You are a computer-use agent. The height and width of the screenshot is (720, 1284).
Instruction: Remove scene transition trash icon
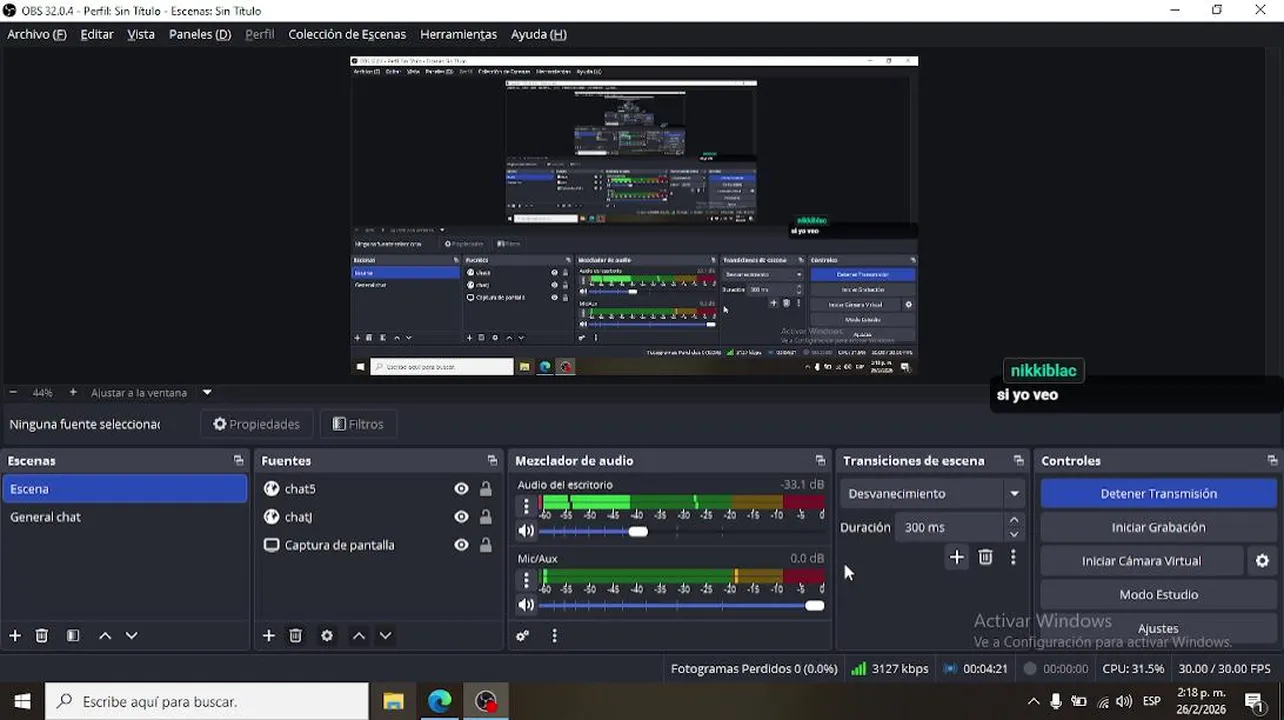[x=985, y=557]
